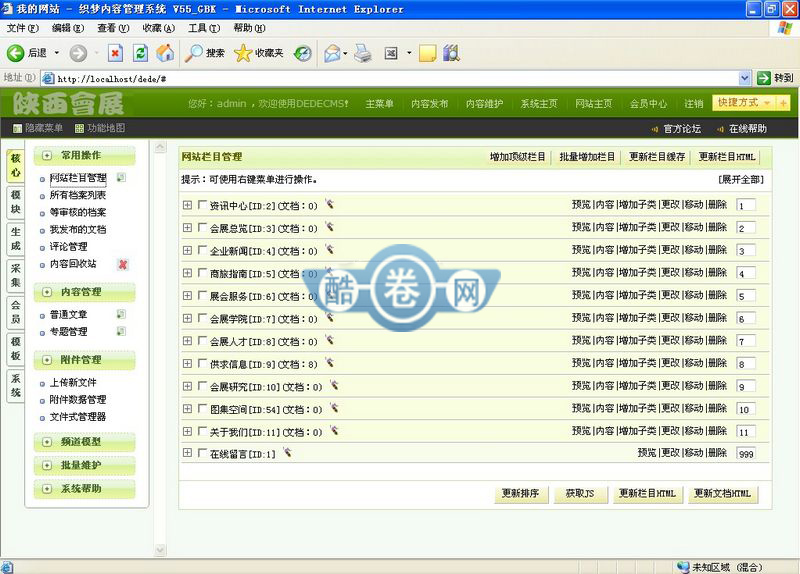Open the 文件(F) menu

pyautogui.click(x=22, y=28)
